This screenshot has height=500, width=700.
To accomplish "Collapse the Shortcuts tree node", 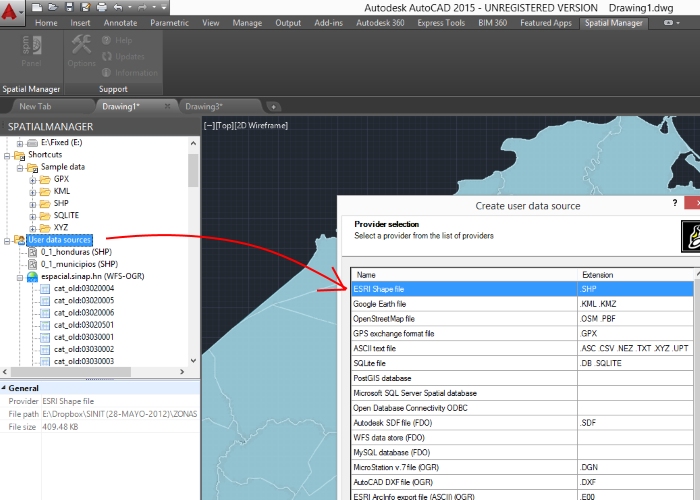I will click(7, 156).
